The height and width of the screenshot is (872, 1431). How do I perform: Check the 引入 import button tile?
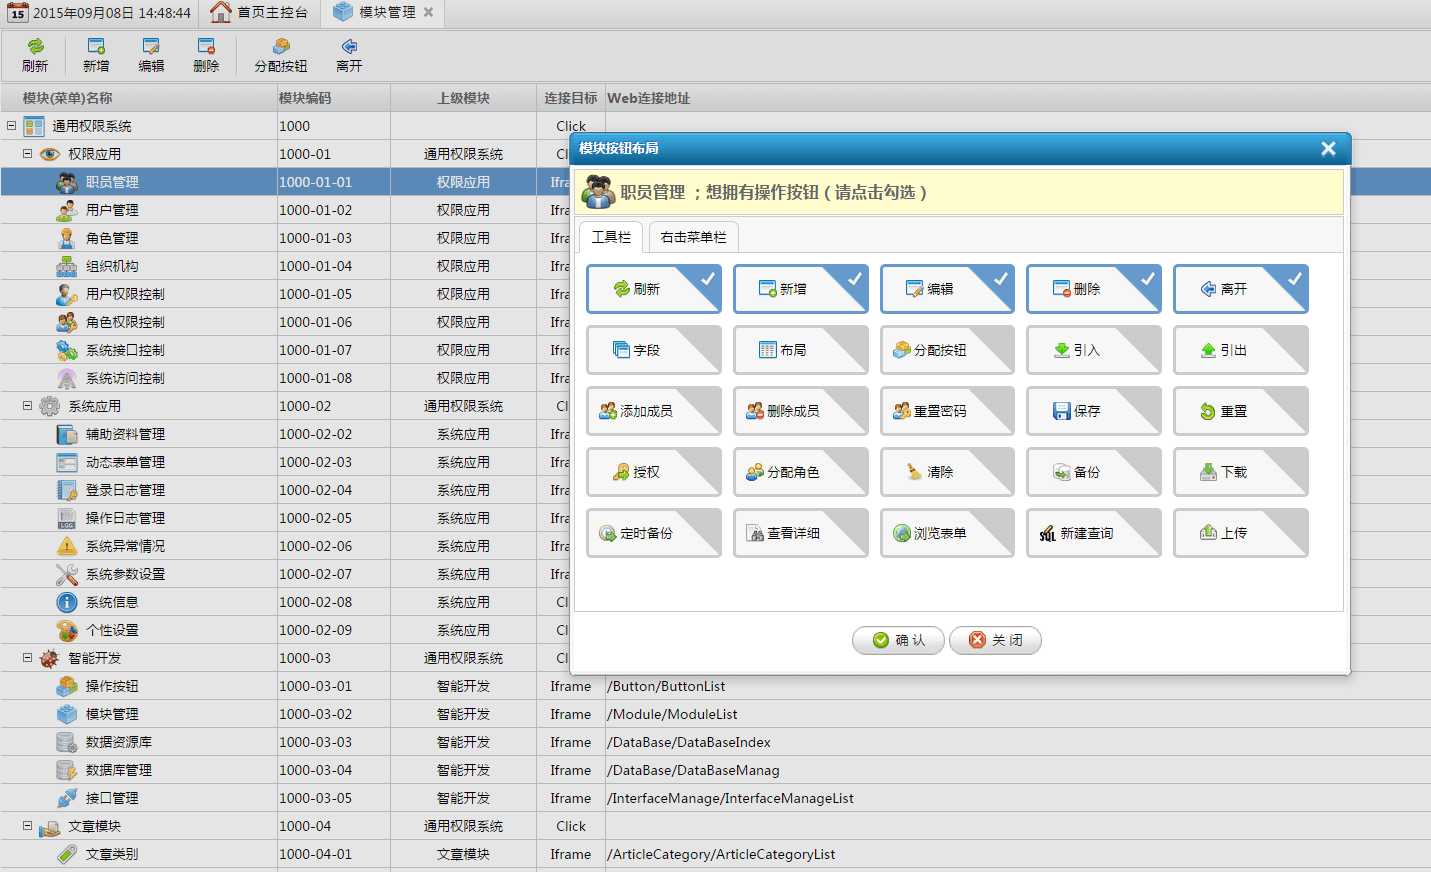(1094, 350)
